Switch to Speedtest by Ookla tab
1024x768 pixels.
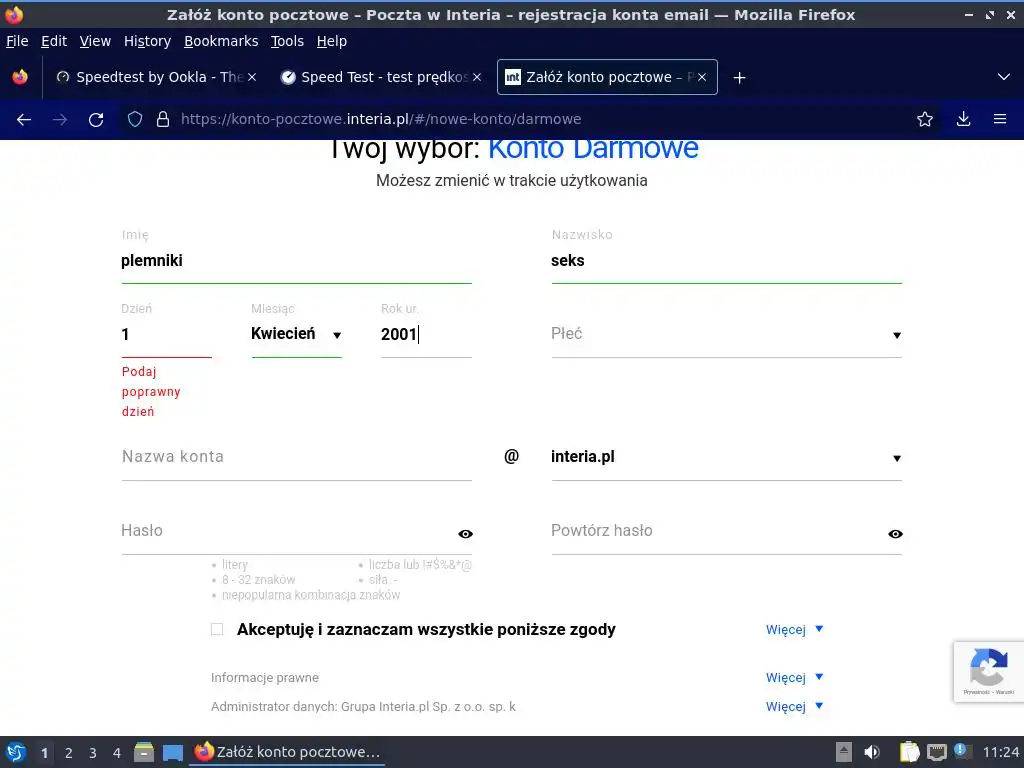[x=157, y=77]
